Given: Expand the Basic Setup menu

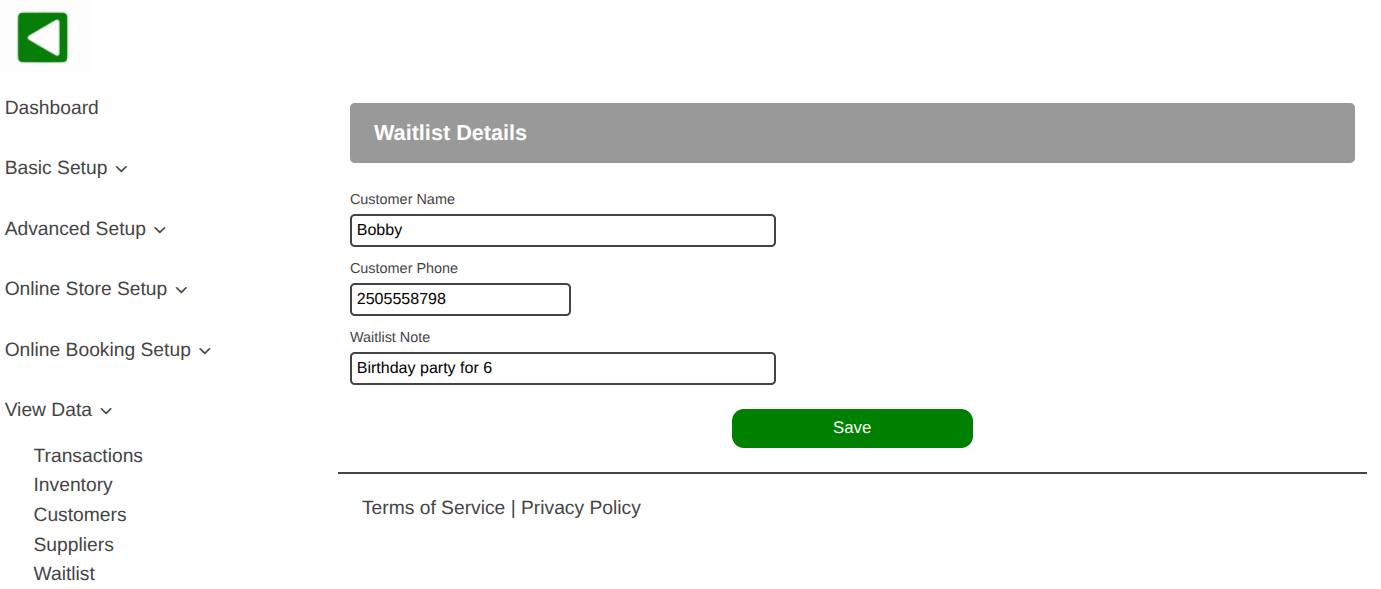Looking at the screenshot, I should point(66,168).
